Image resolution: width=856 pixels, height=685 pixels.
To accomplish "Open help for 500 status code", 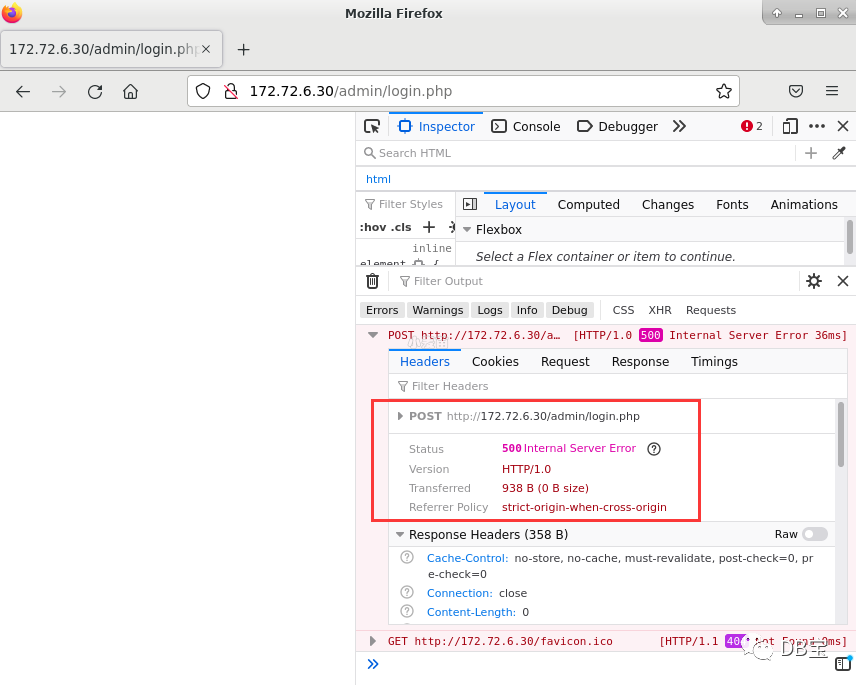I will (x=653, y=449).
